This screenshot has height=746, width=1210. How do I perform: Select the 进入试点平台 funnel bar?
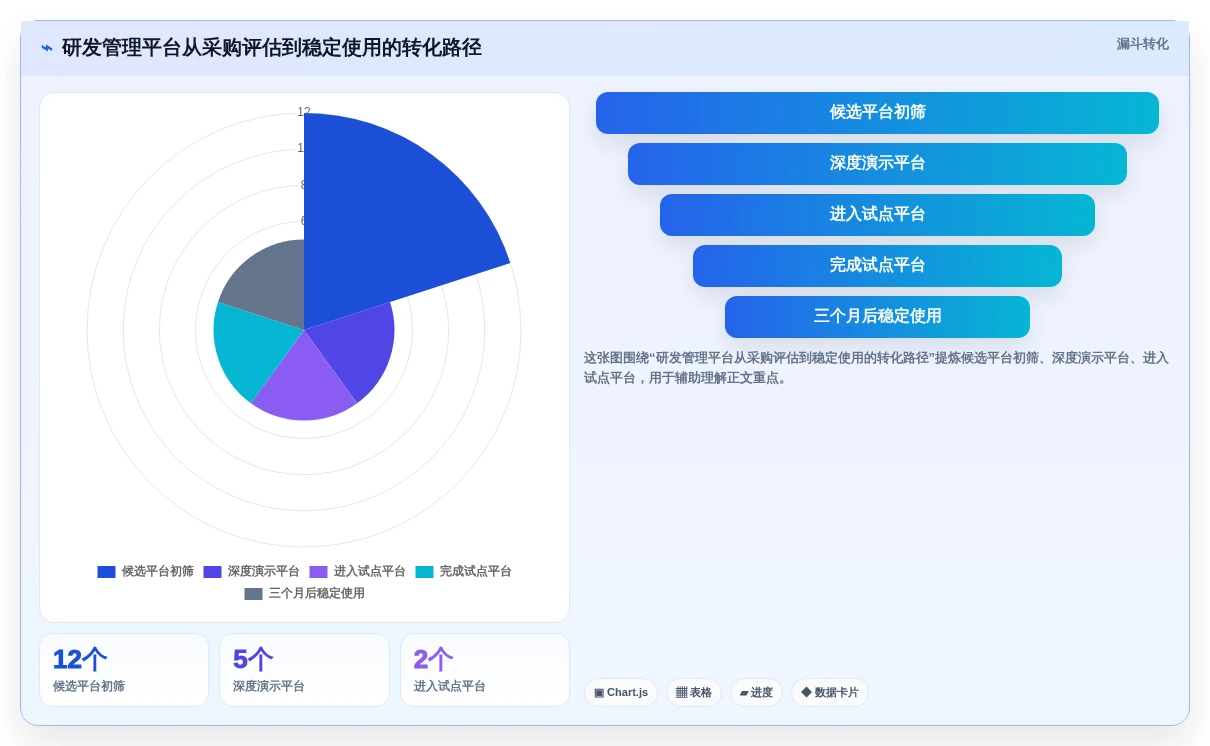point(877,215)
